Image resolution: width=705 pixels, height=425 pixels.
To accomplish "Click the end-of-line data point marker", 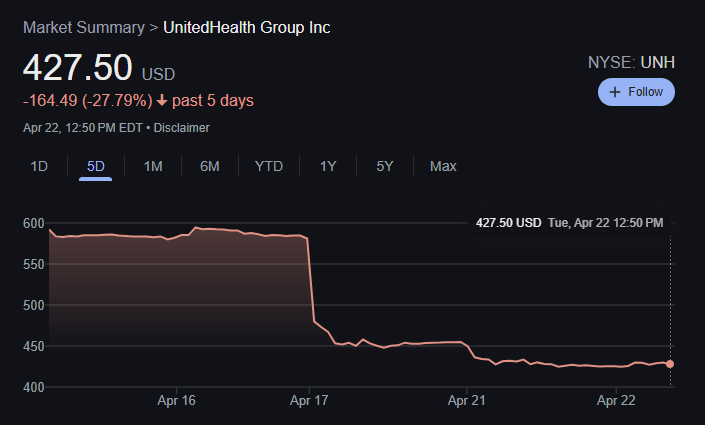I will pos(669,364).
